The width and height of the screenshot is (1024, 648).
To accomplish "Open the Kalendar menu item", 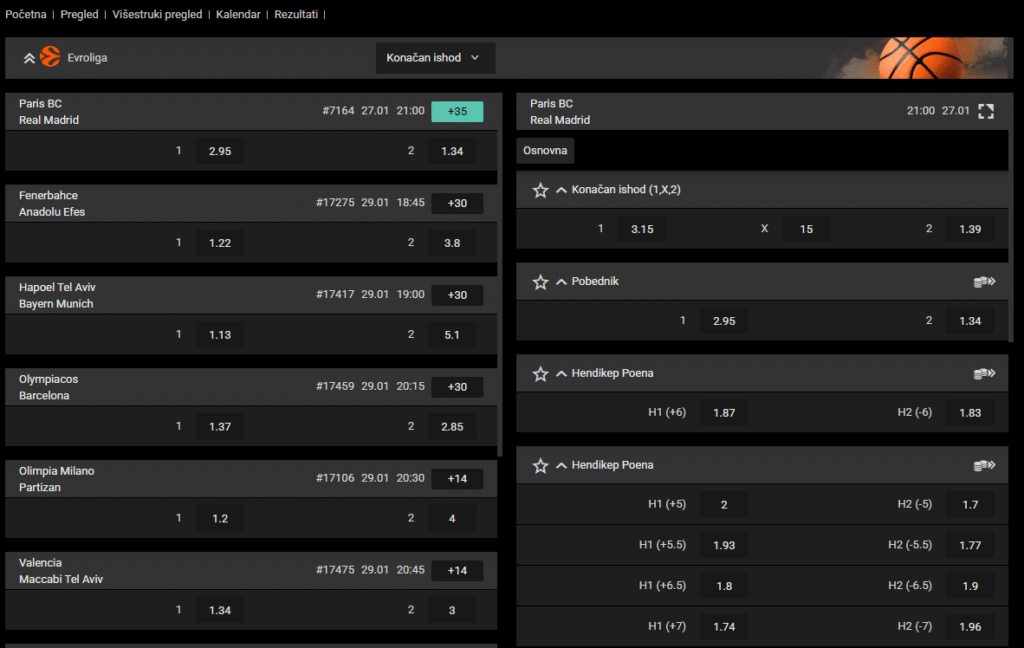I will coord(238,14).
